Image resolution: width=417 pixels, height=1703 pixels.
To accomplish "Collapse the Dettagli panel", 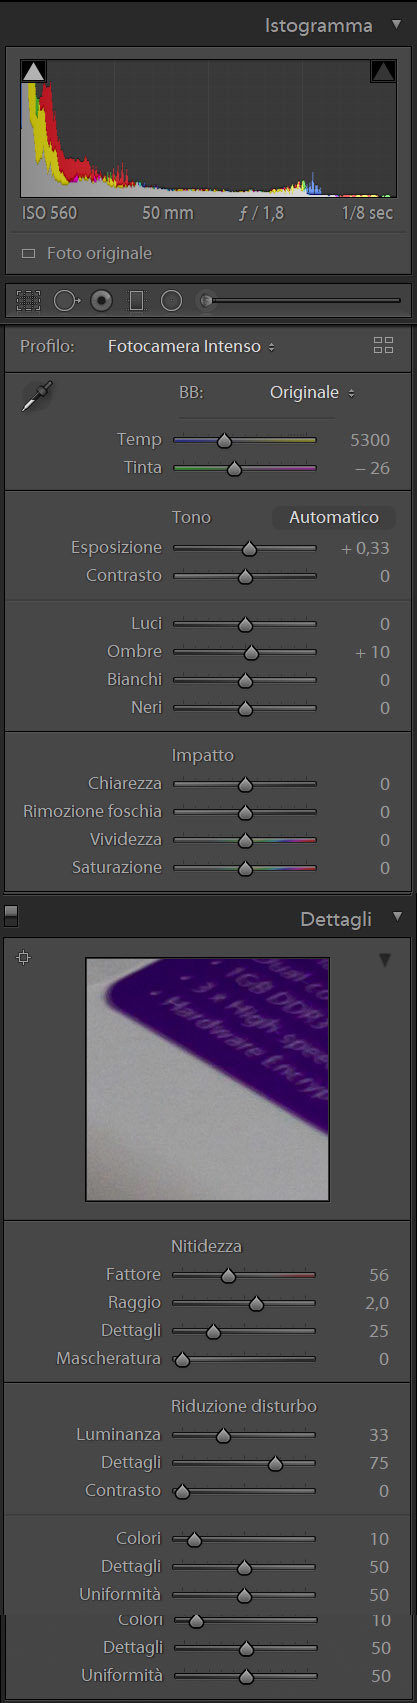I will 397,917.
